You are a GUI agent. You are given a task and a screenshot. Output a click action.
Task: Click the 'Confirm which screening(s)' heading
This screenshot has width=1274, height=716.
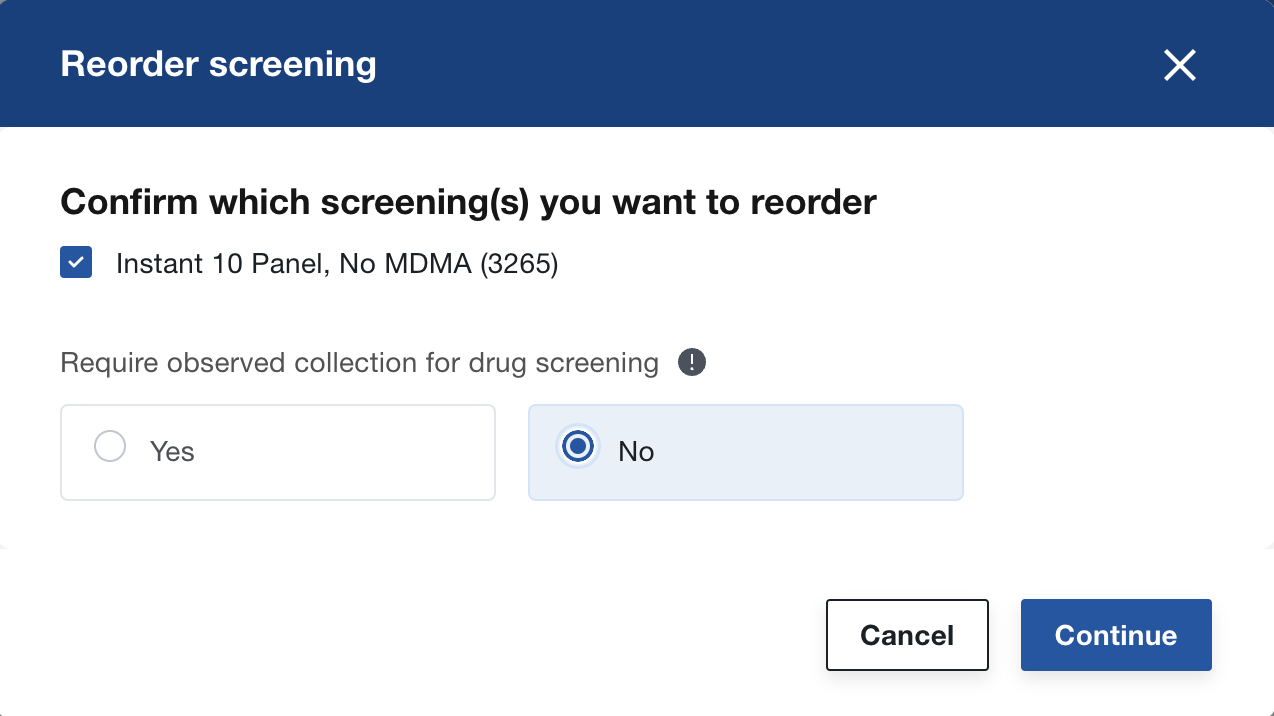coord(468,202)
